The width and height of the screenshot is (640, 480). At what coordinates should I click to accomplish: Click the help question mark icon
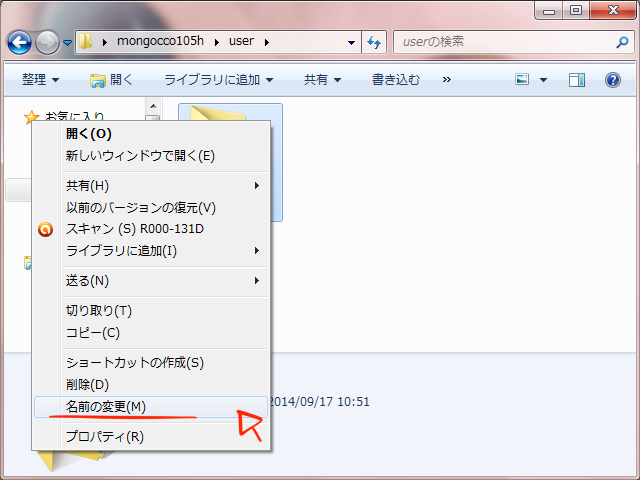613,79
